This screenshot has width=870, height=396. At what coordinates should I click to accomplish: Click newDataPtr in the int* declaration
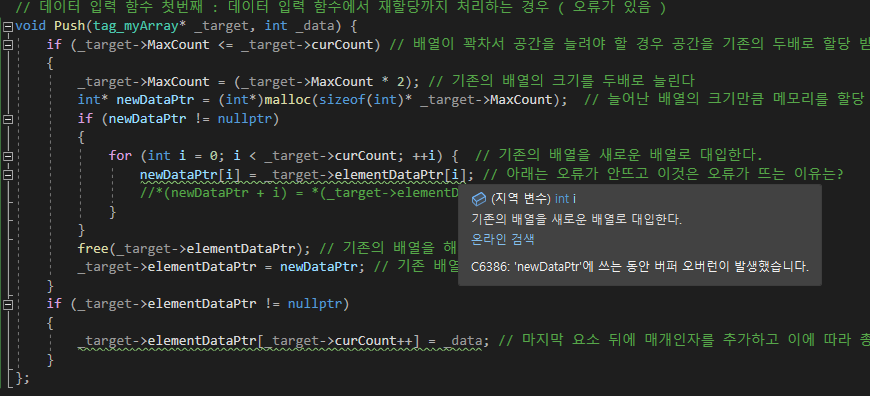[155, 100]
